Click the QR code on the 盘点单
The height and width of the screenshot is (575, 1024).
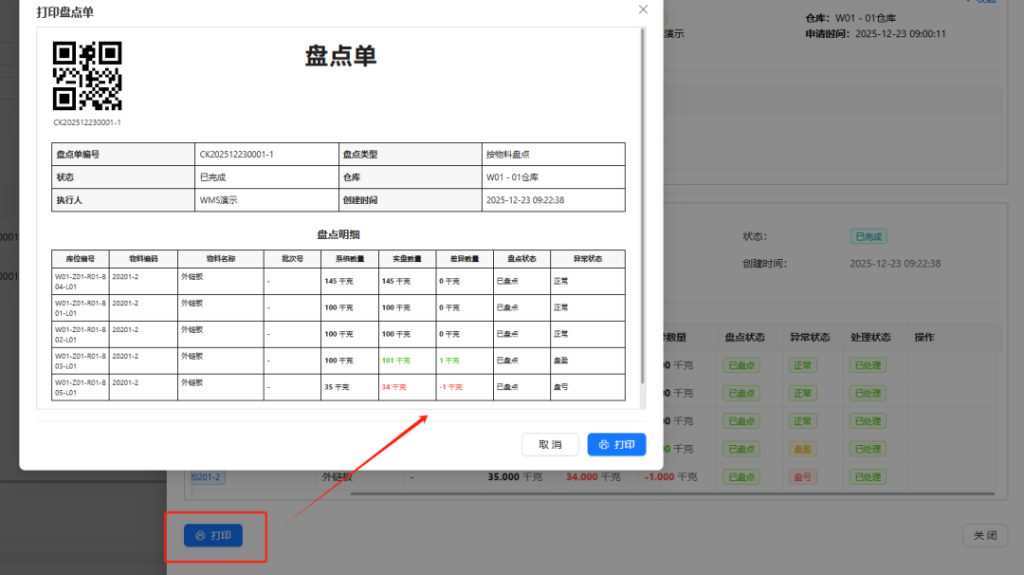[x=87, y=76]
